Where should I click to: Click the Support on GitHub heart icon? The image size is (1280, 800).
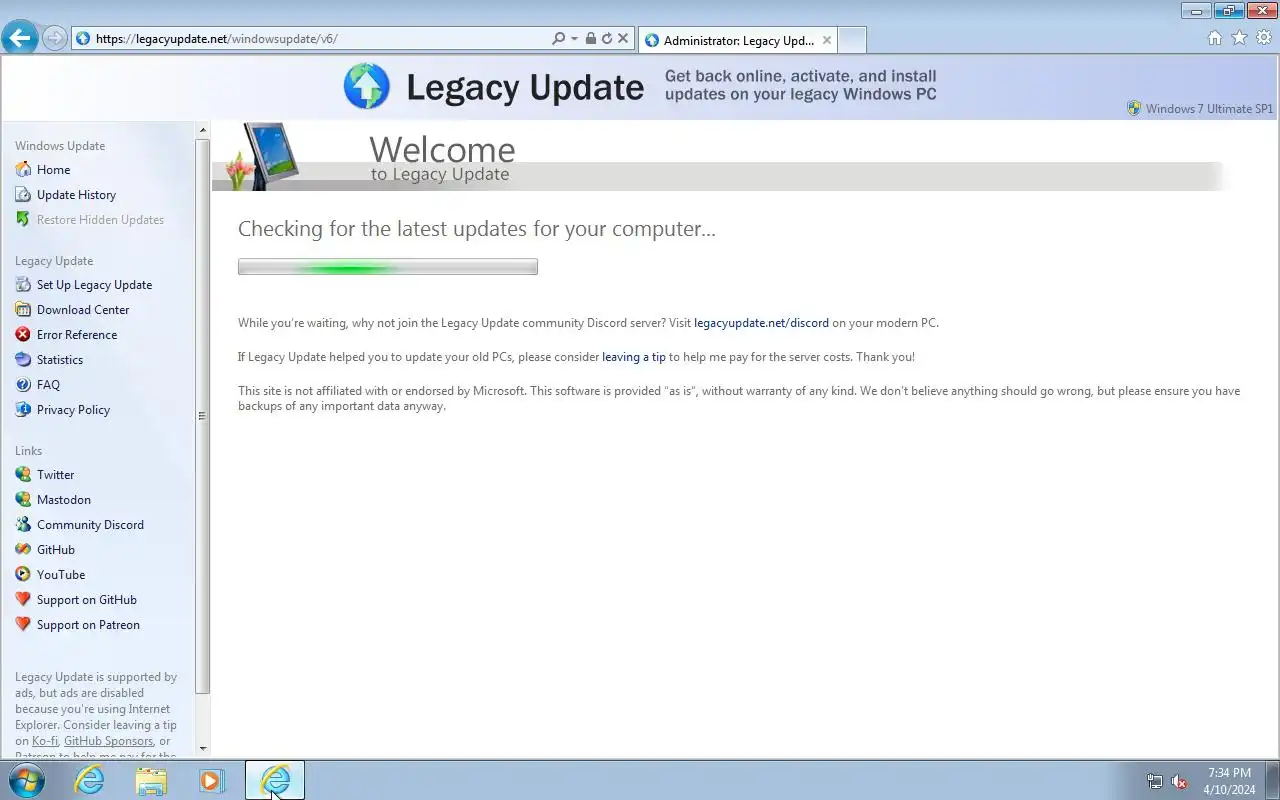(23, 599)
